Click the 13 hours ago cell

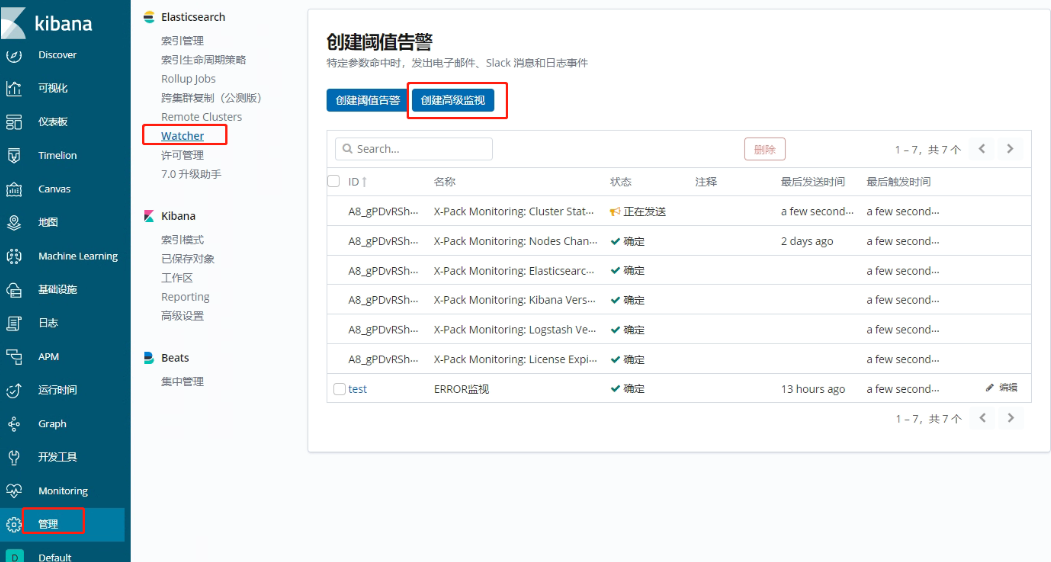pyautogui.click(x=813, y=389)
